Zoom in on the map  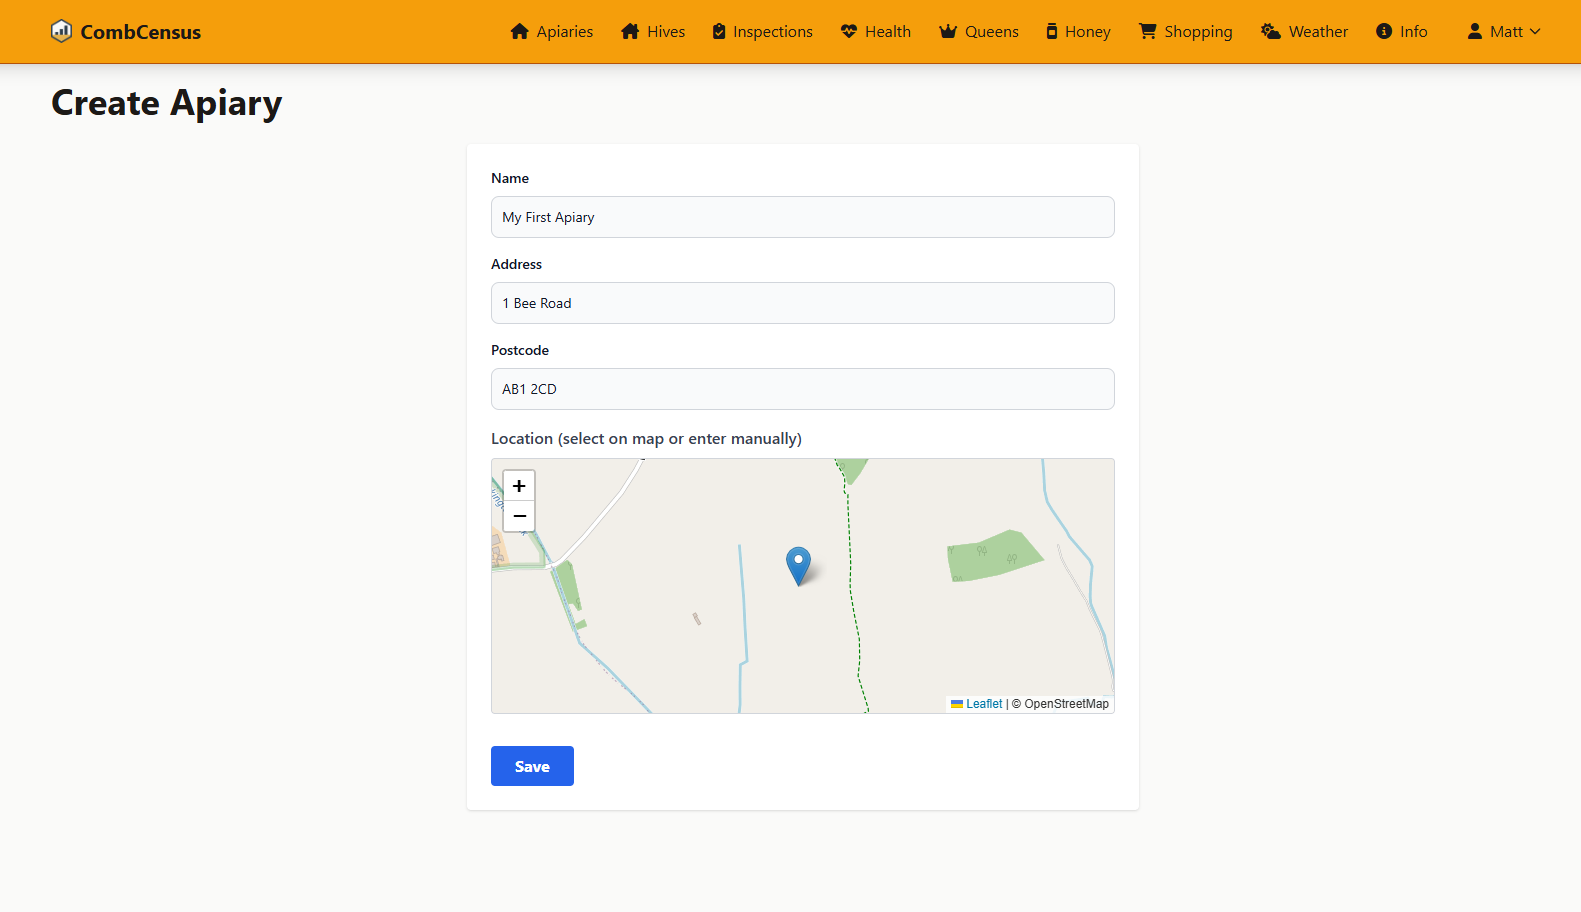point(519,486)
